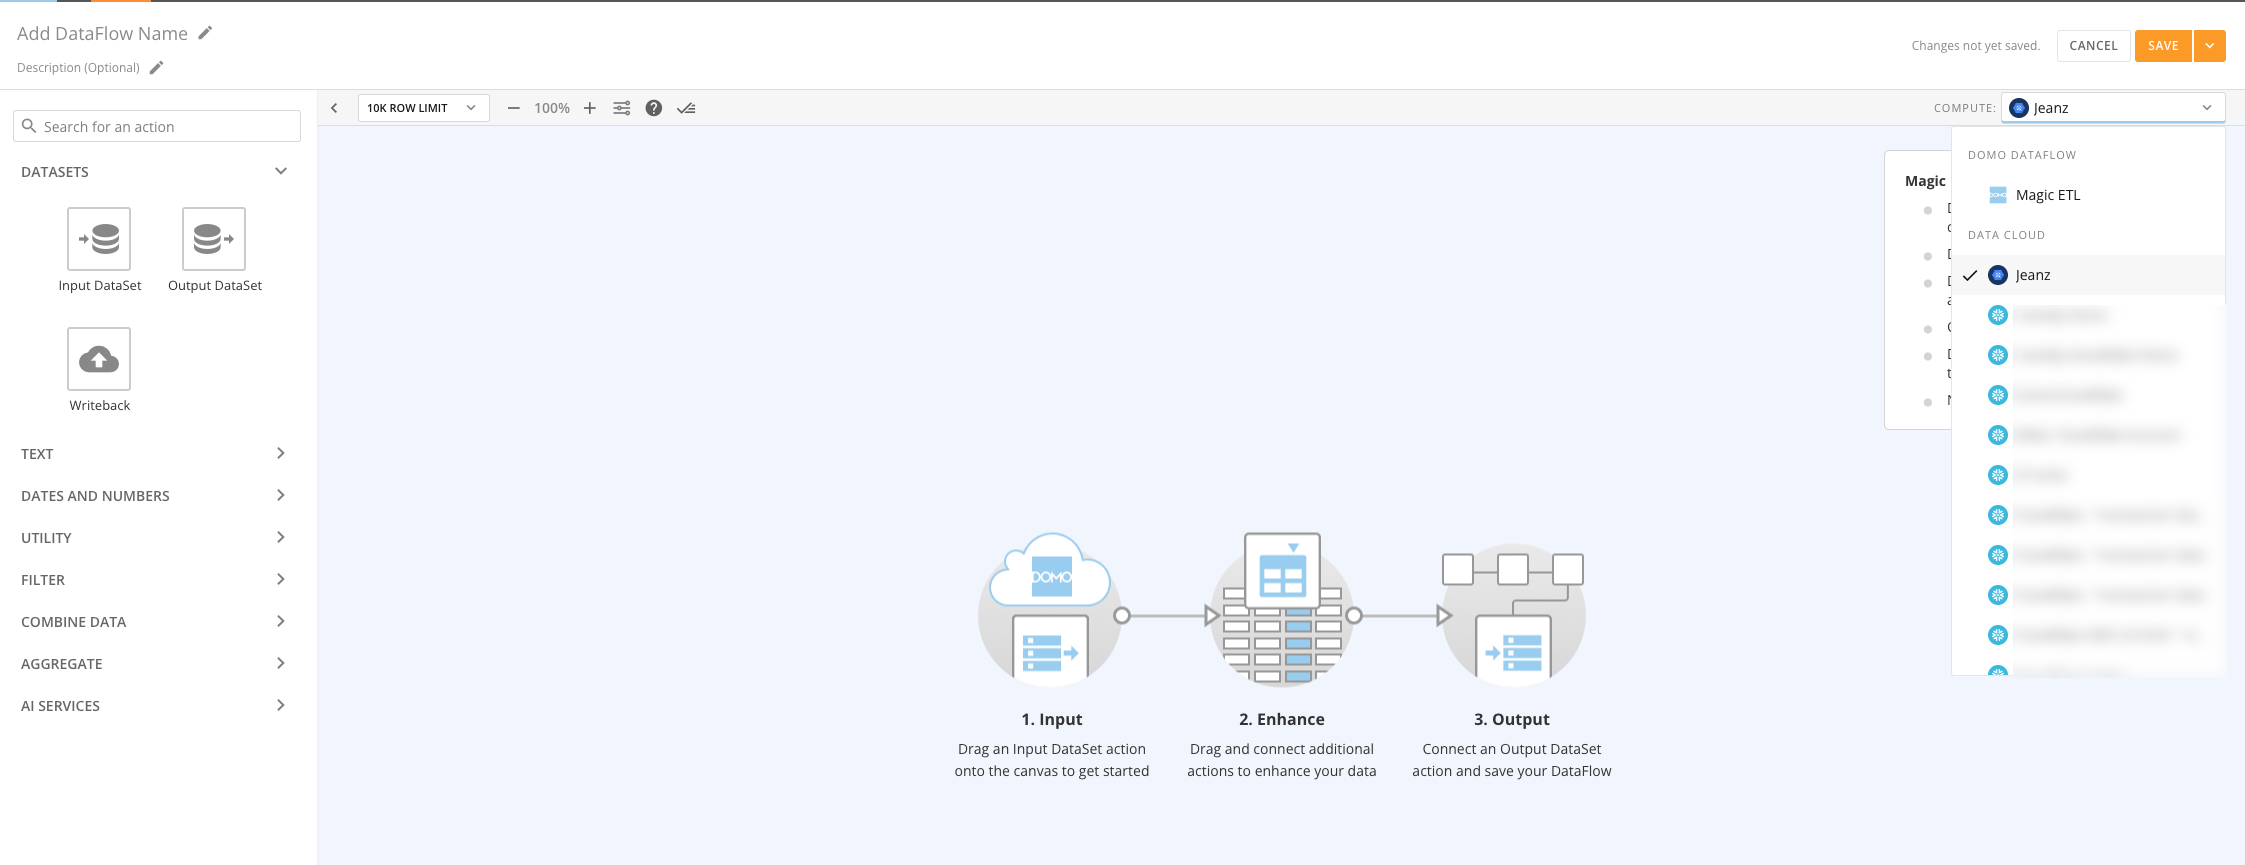Click the DATA CLOUD section label
This screenshot has width=2245, height=865.
(2006, 235)
